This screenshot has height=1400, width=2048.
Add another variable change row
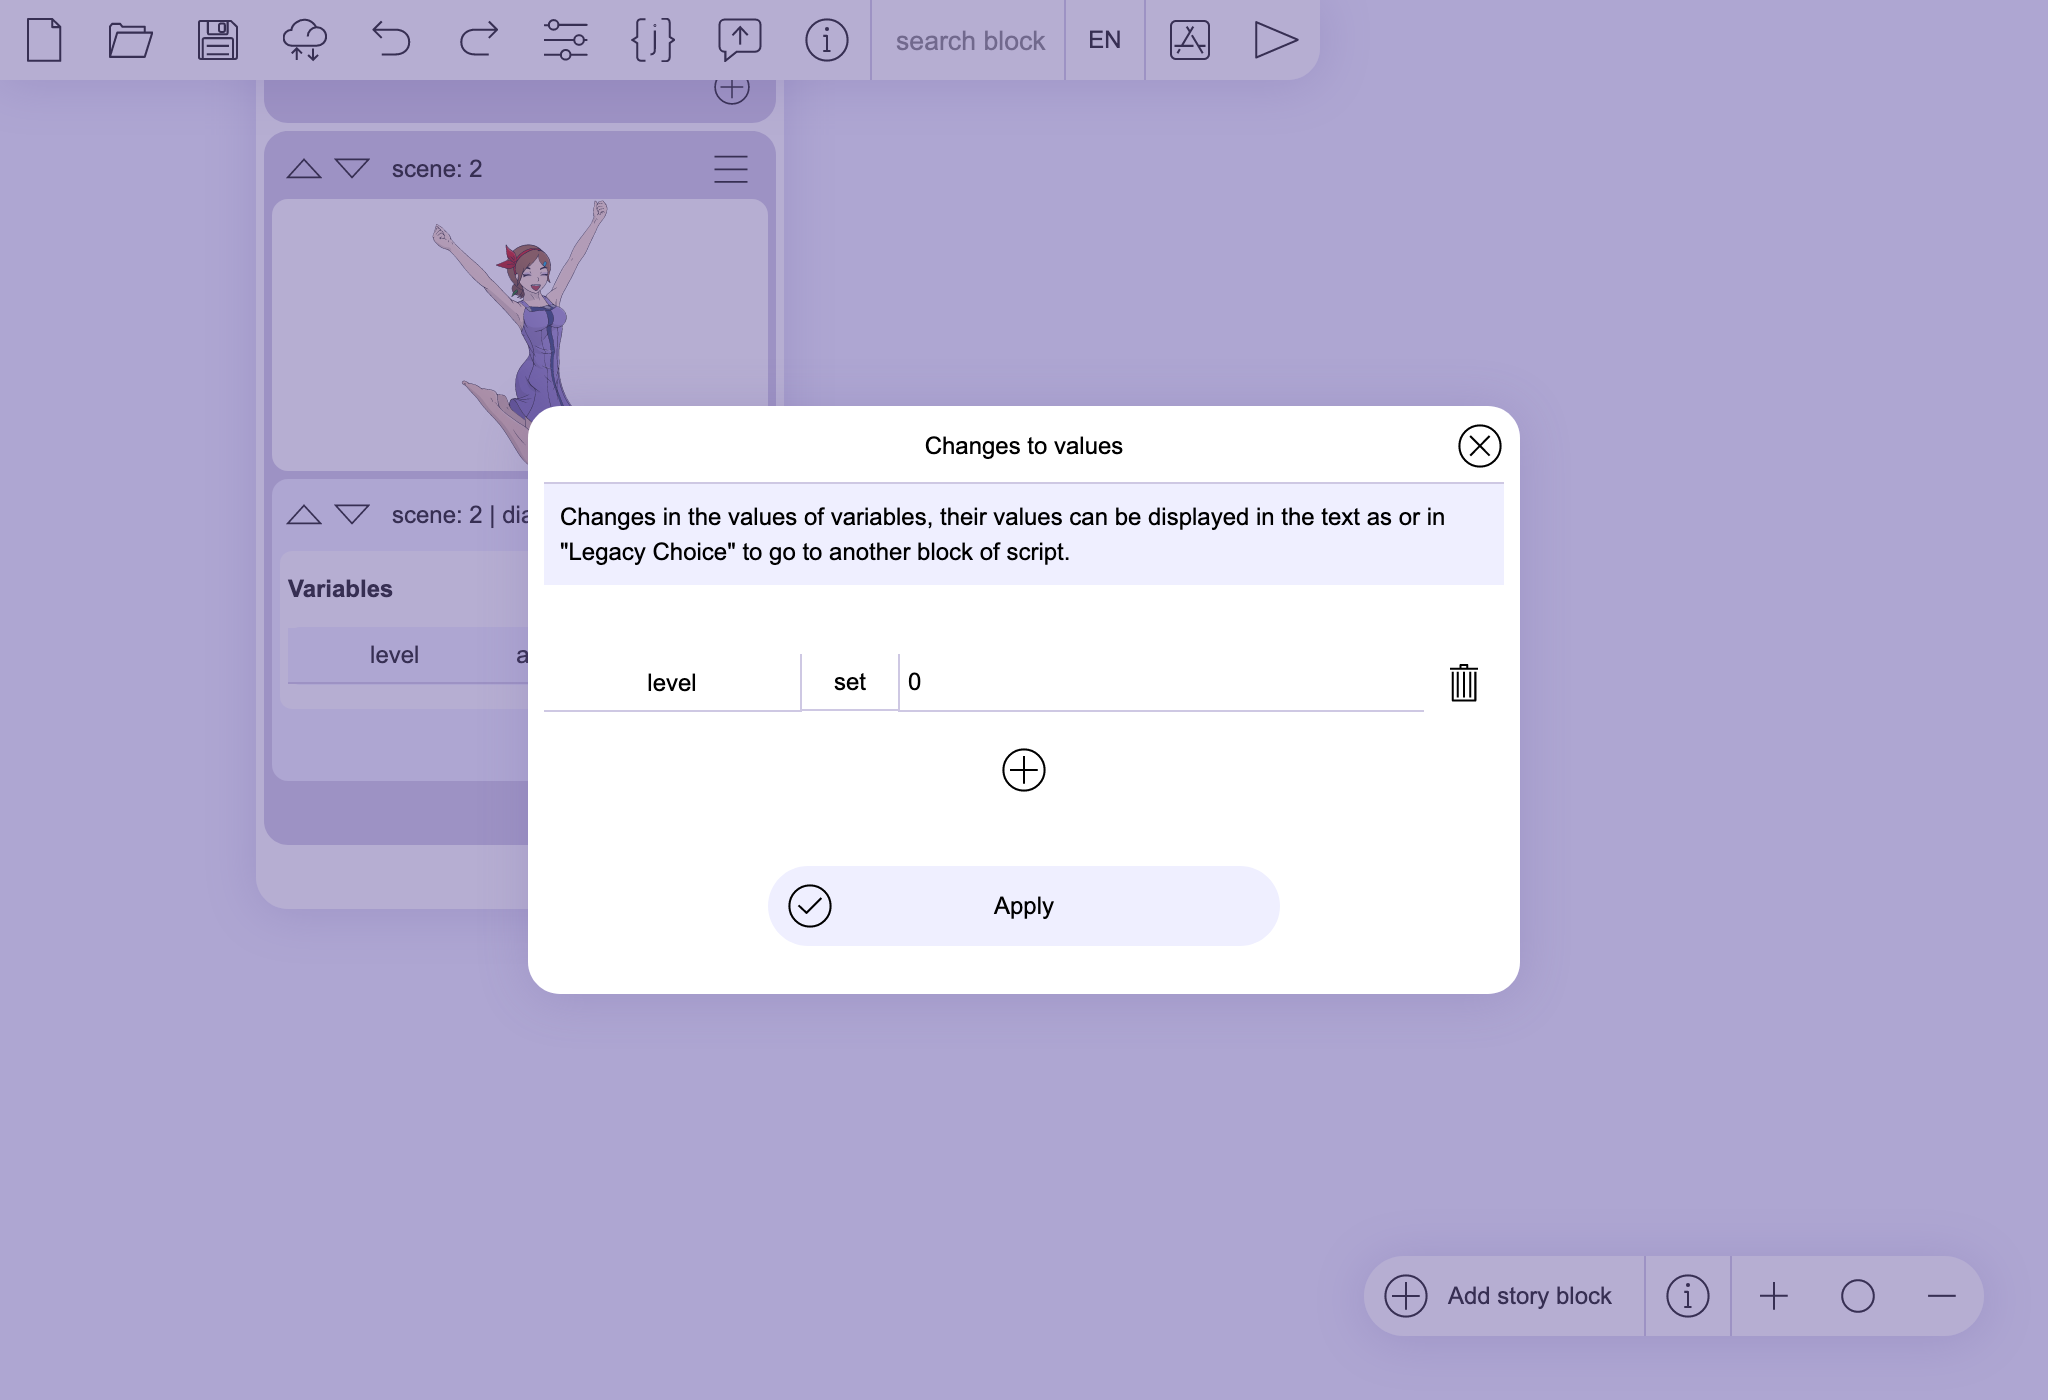click(x=1023, y=770)
